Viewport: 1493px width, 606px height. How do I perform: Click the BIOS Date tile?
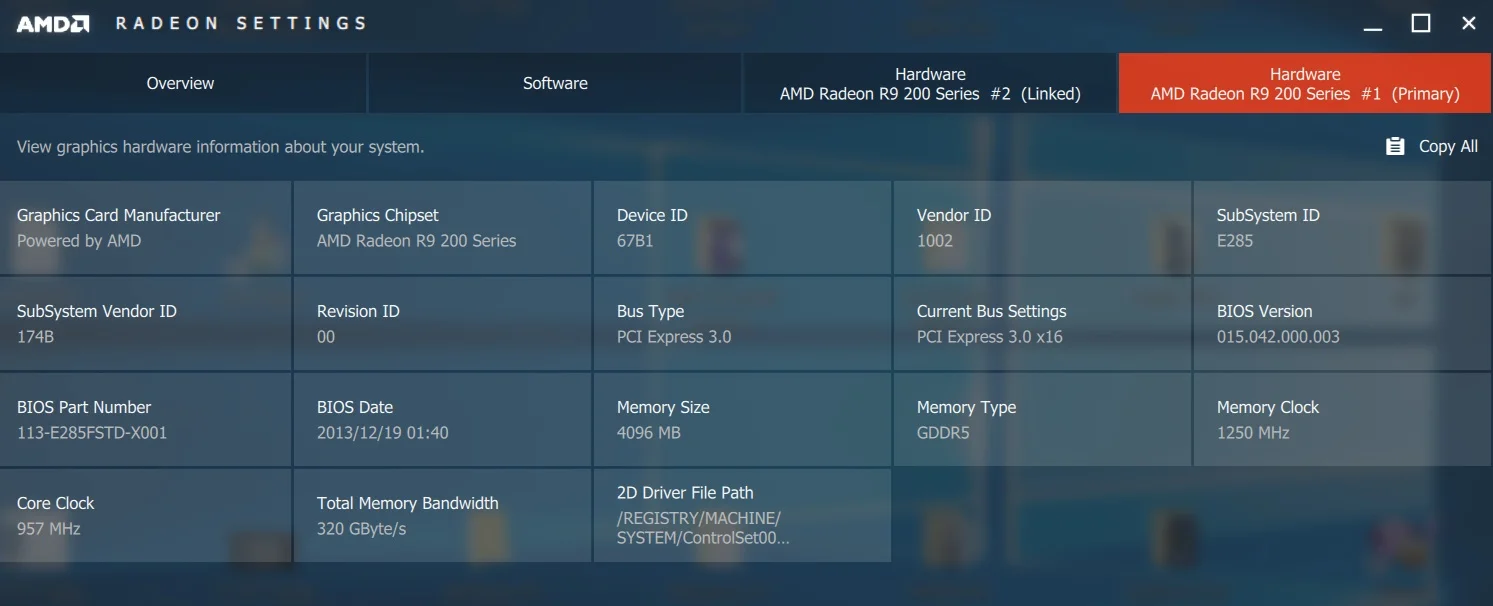[442, 419]
